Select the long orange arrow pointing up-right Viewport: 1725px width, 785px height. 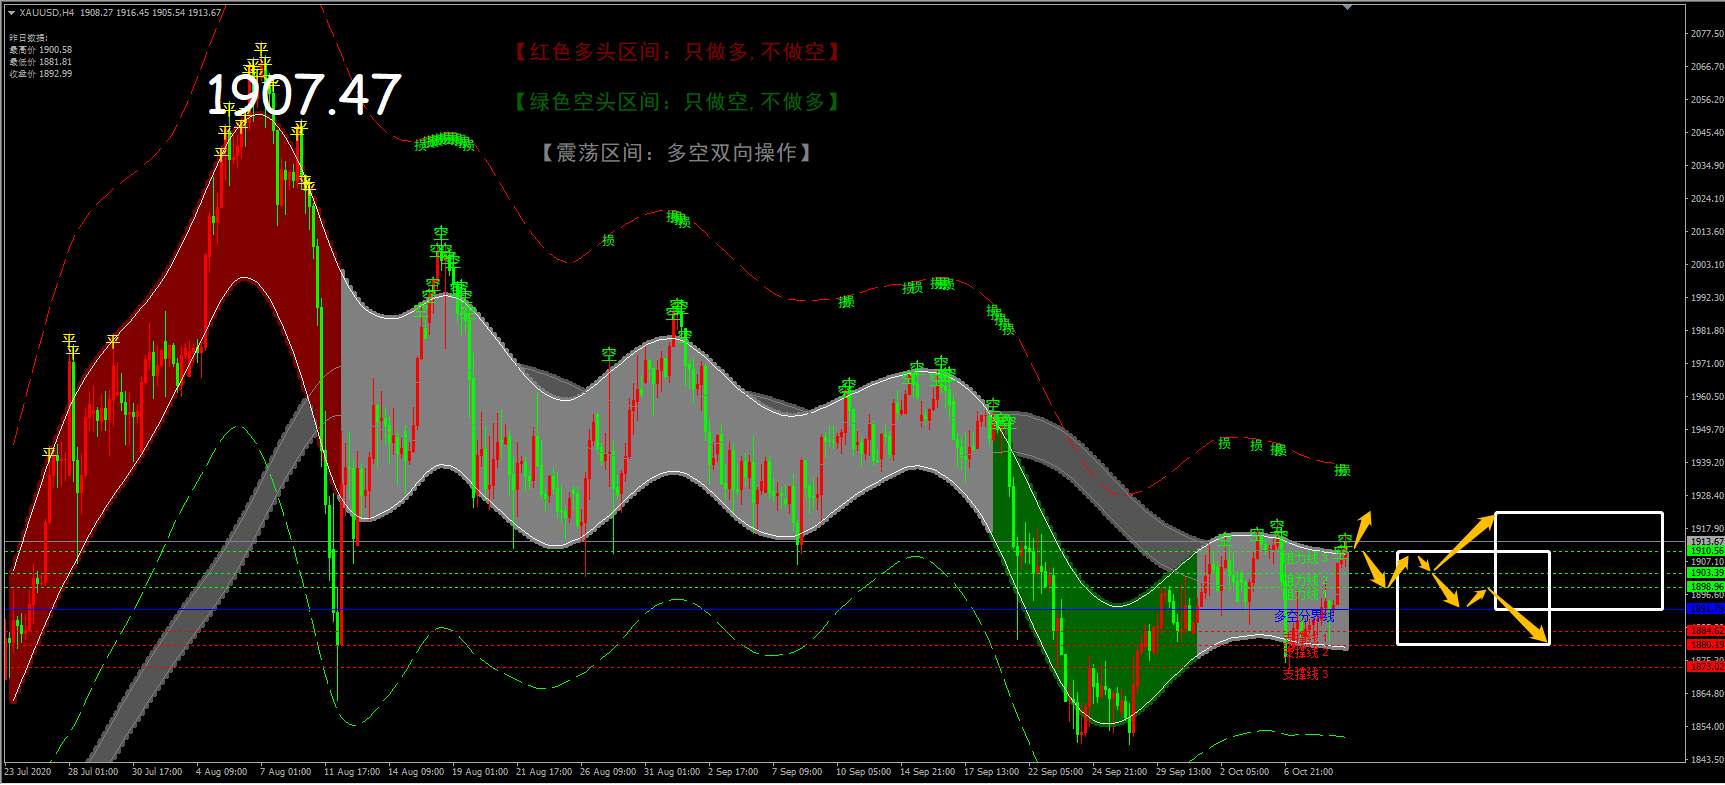(1464, 542)
